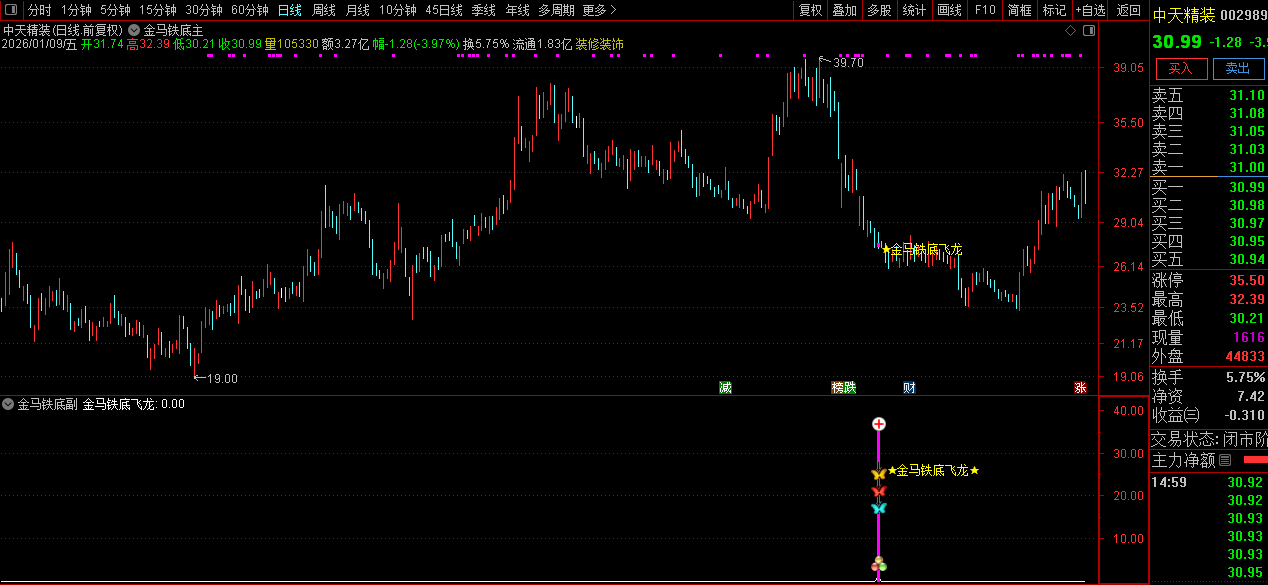Viewport: 1268px width, 585px height.
Task: Click the red 涨 event marker
Action: 1080,388
